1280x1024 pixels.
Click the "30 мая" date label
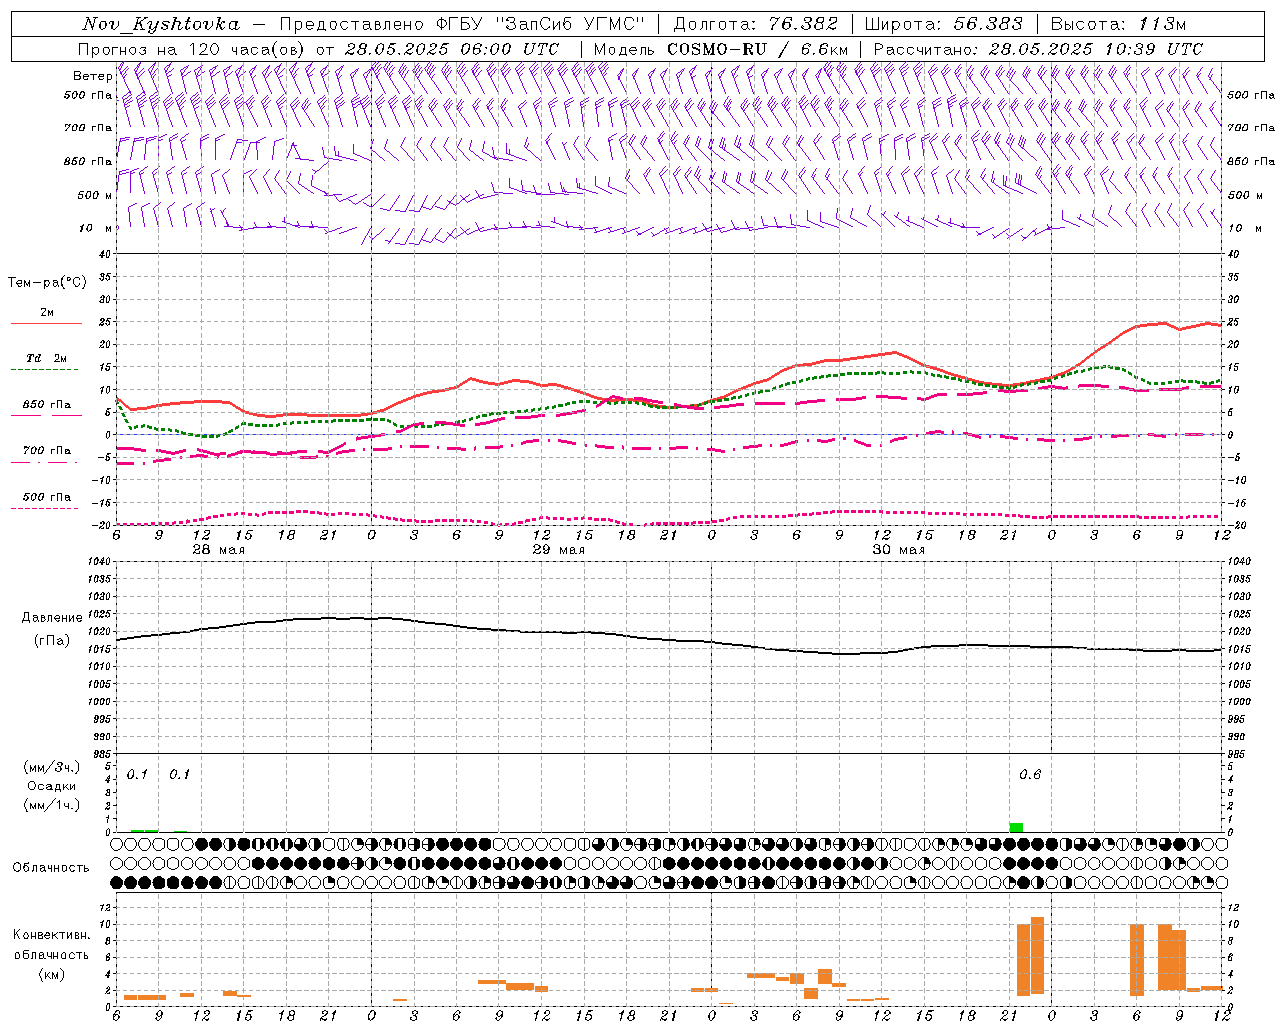click(x=898, y=550)
